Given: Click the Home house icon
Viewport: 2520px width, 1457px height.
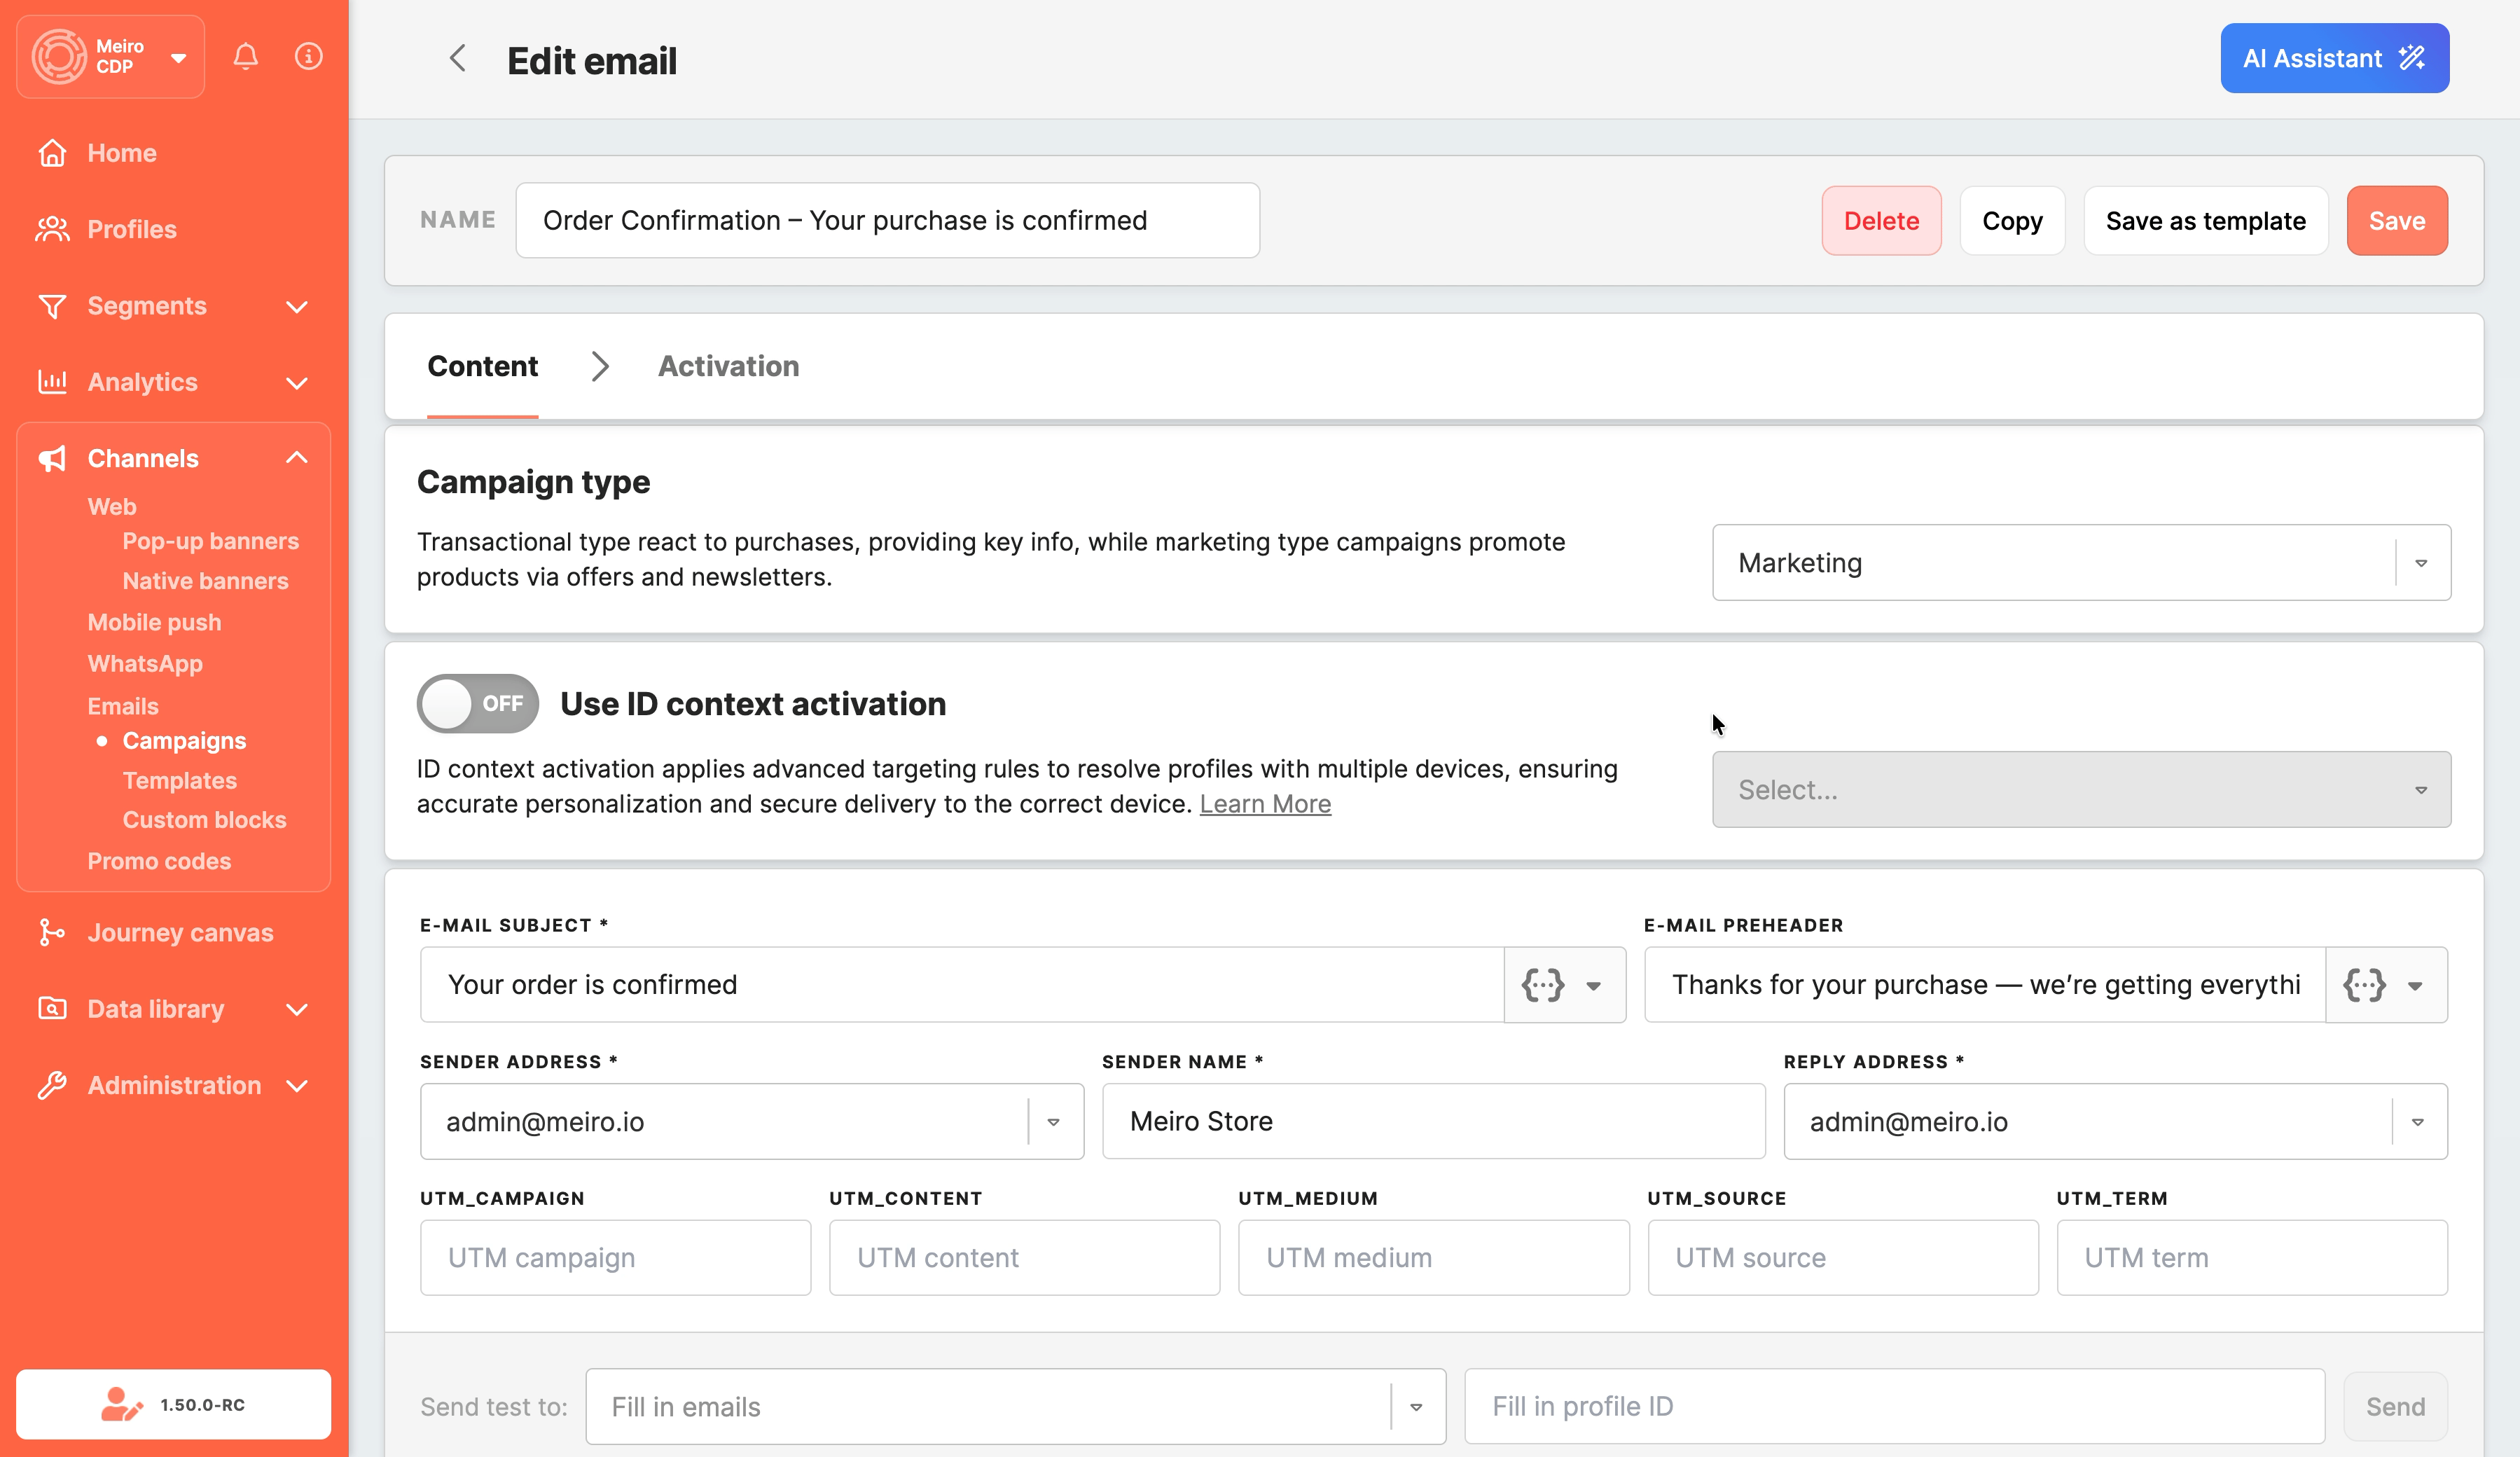Looking at the screenshot, I should [x=52, y=153].
